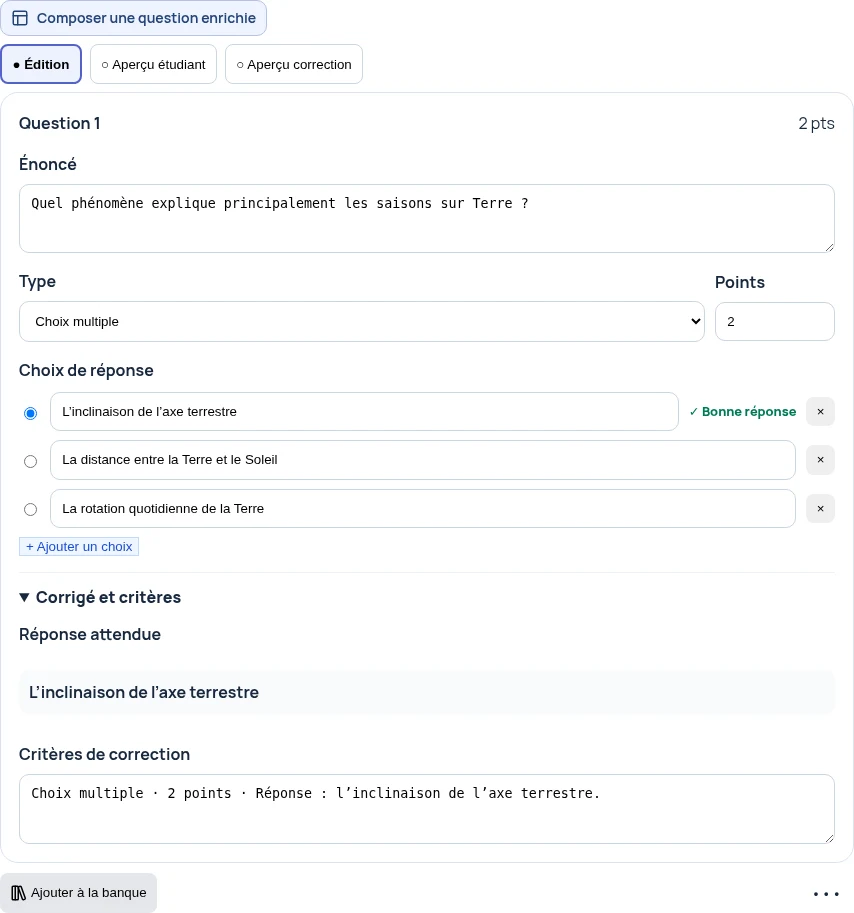Show the Aperçu correction tab
The height and width of the screenshot is (913, 854).
point(294,64)
